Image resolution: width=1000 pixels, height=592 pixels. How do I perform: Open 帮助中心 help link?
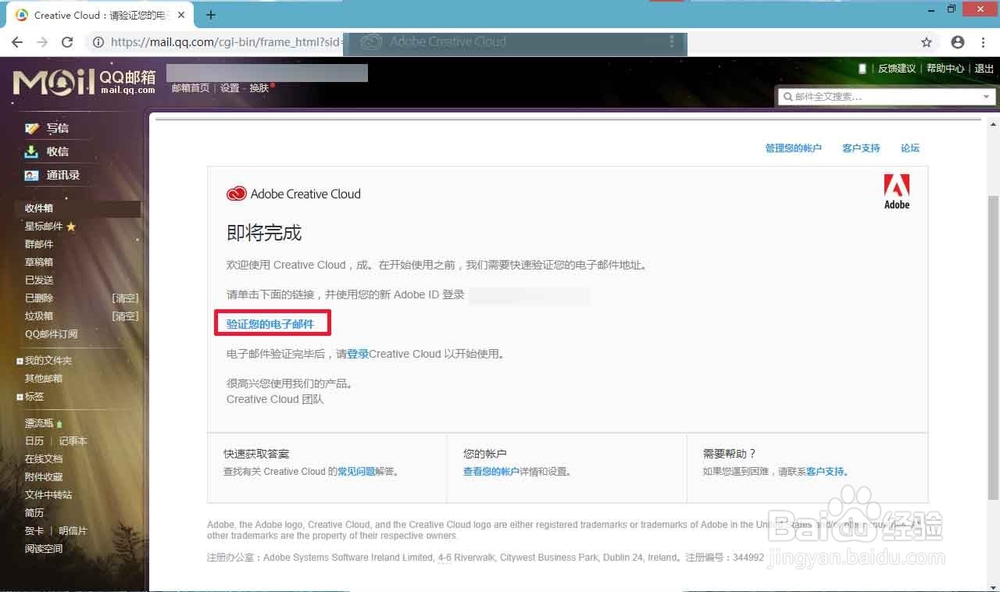point(945,68)
